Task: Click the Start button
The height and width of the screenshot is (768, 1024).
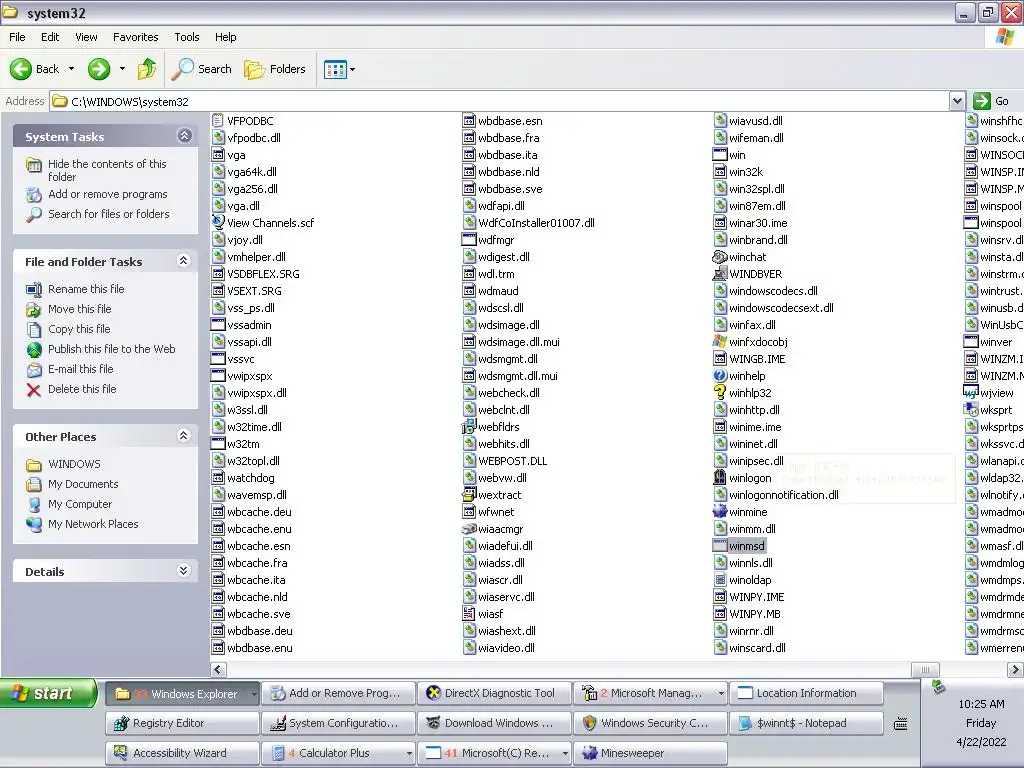Action: click(48, 693)
